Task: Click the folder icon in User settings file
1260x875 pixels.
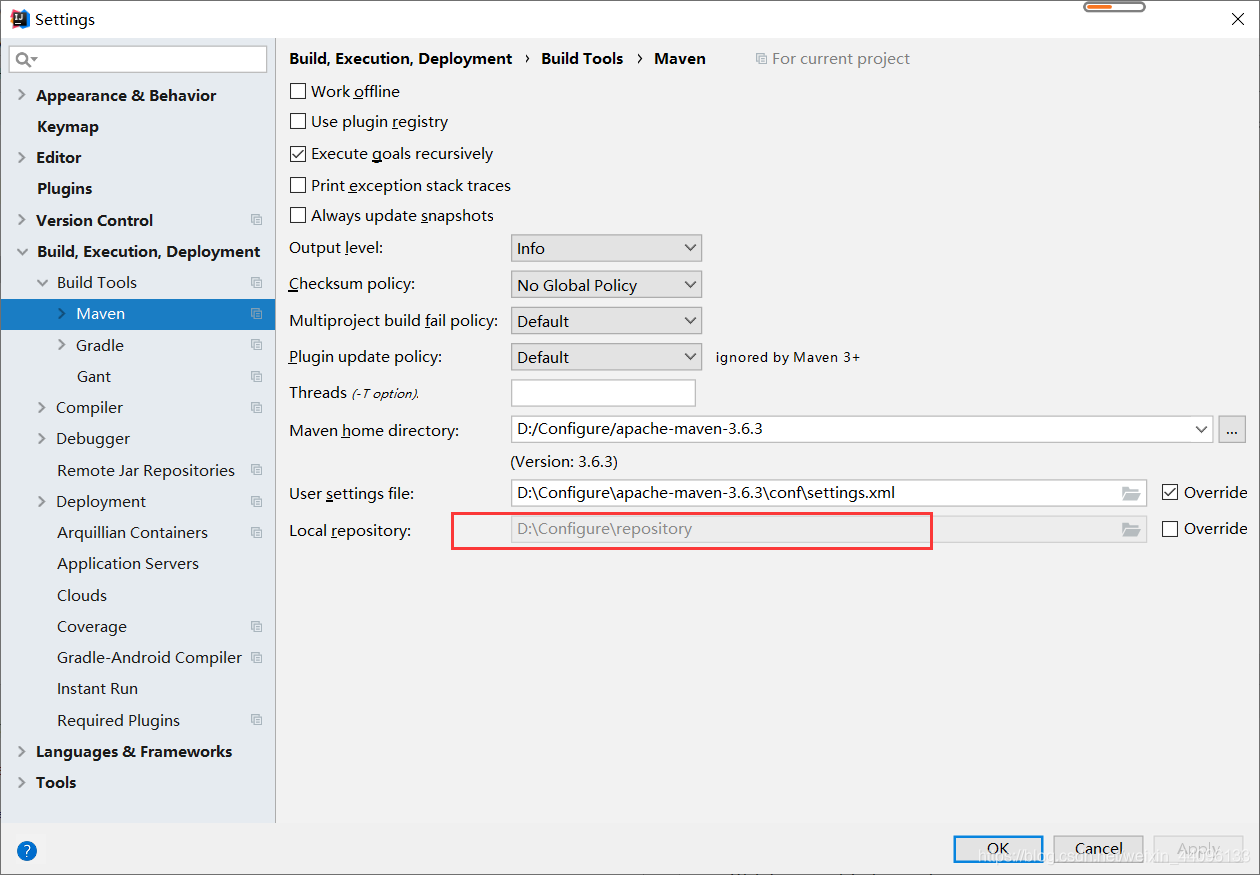Action: [x=1131, y=493]
